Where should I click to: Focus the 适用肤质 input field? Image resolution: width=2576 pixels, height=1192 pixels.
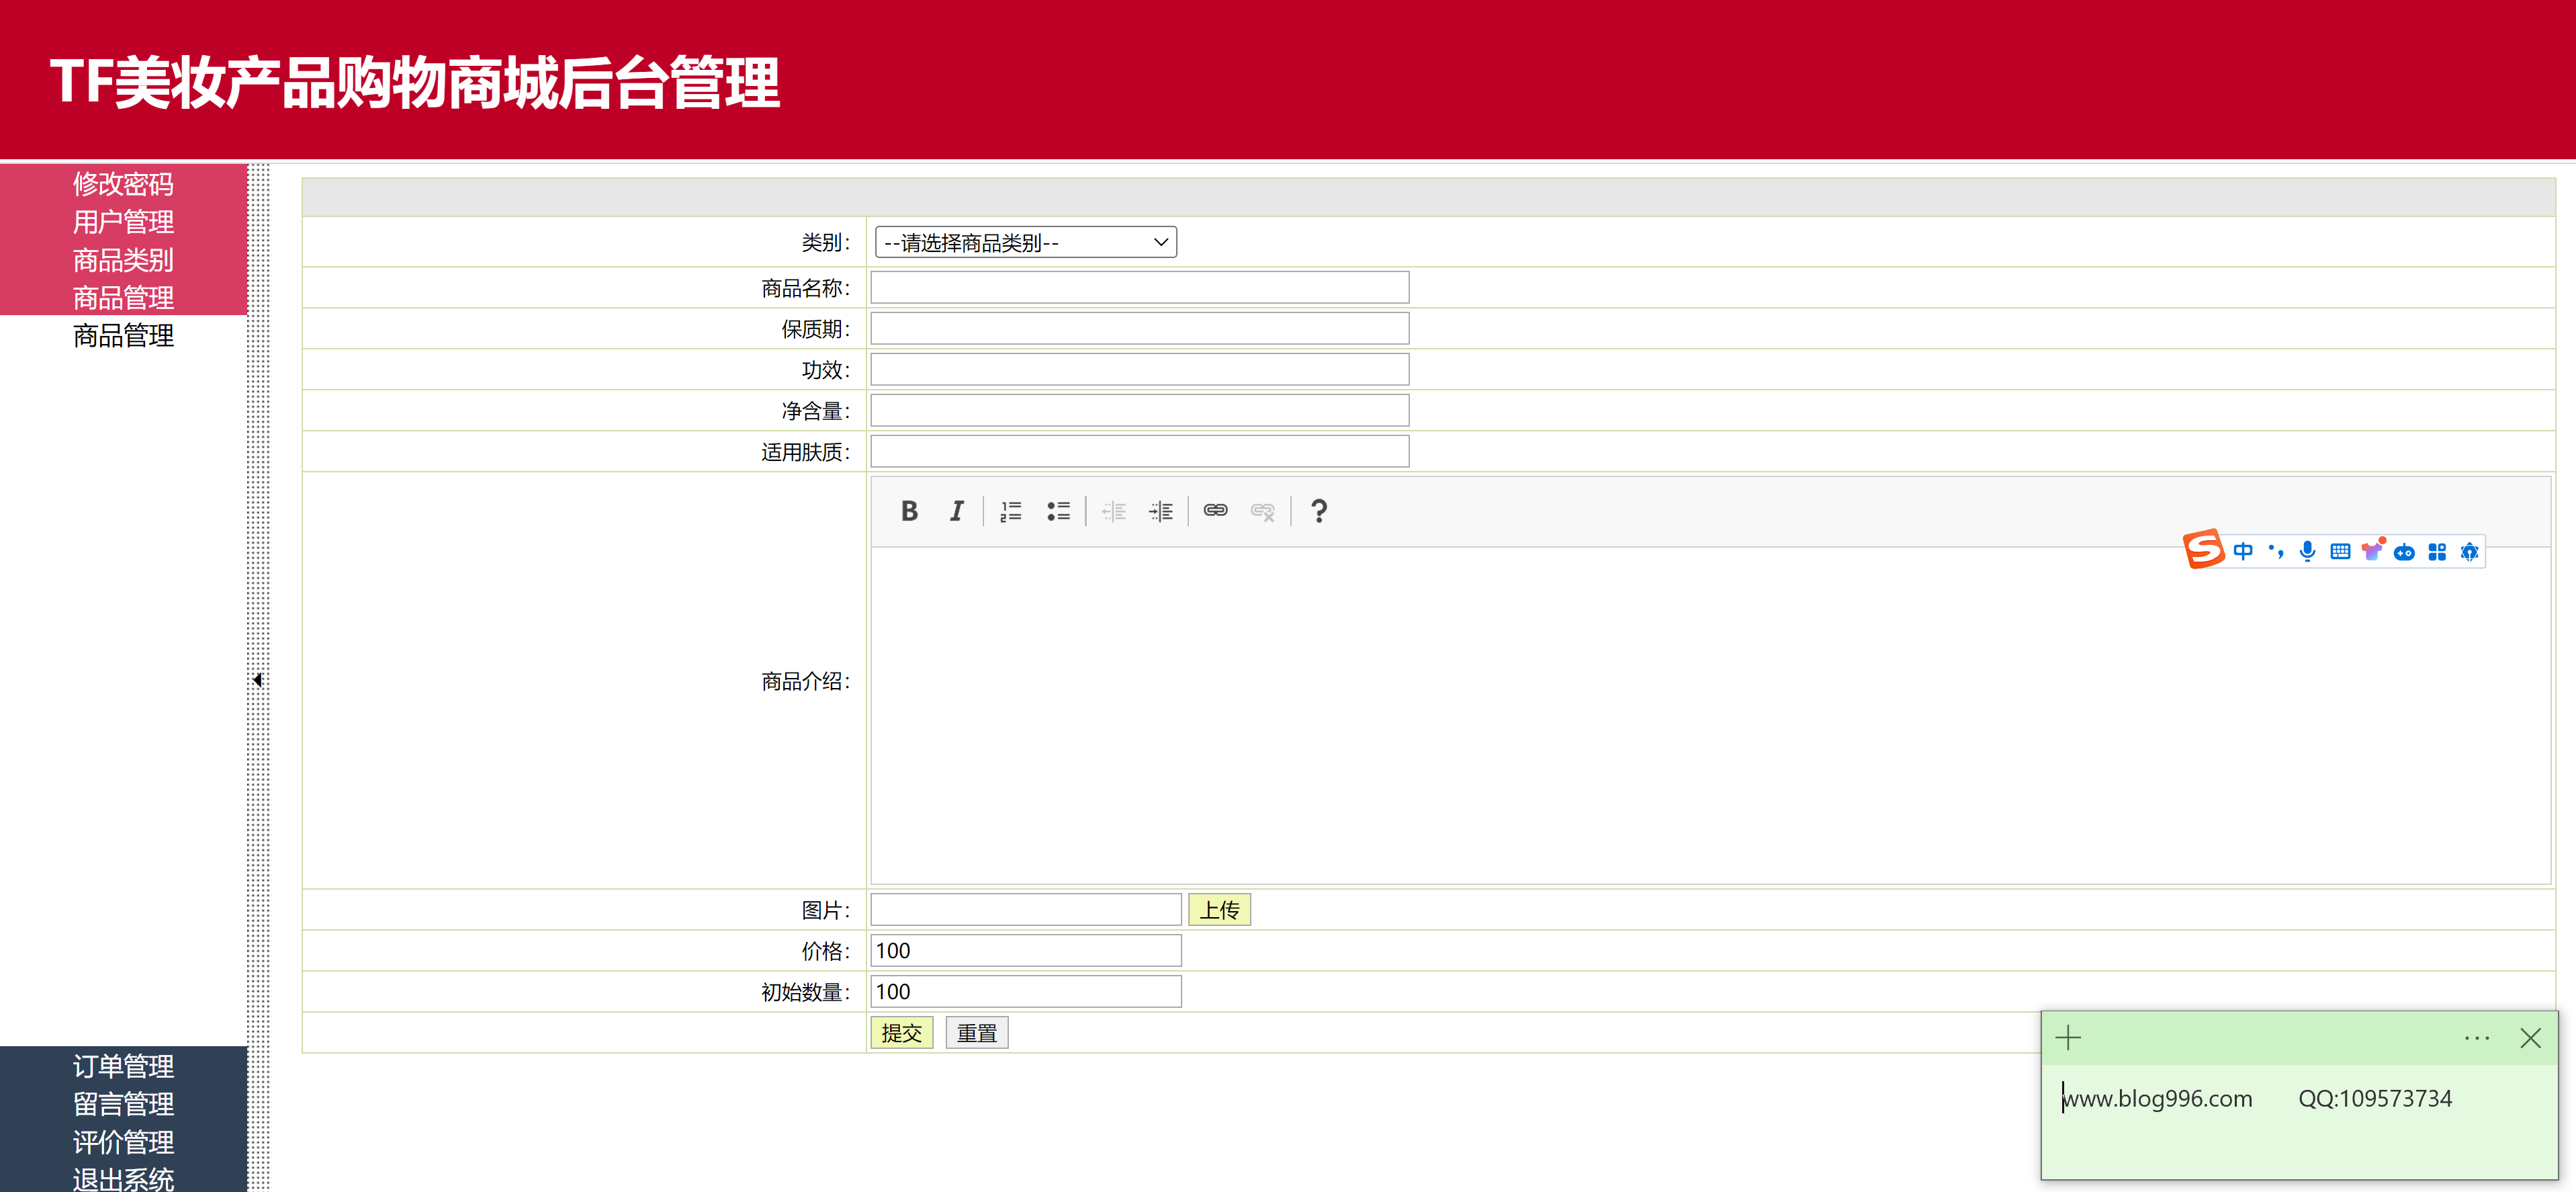point(1139,452)
